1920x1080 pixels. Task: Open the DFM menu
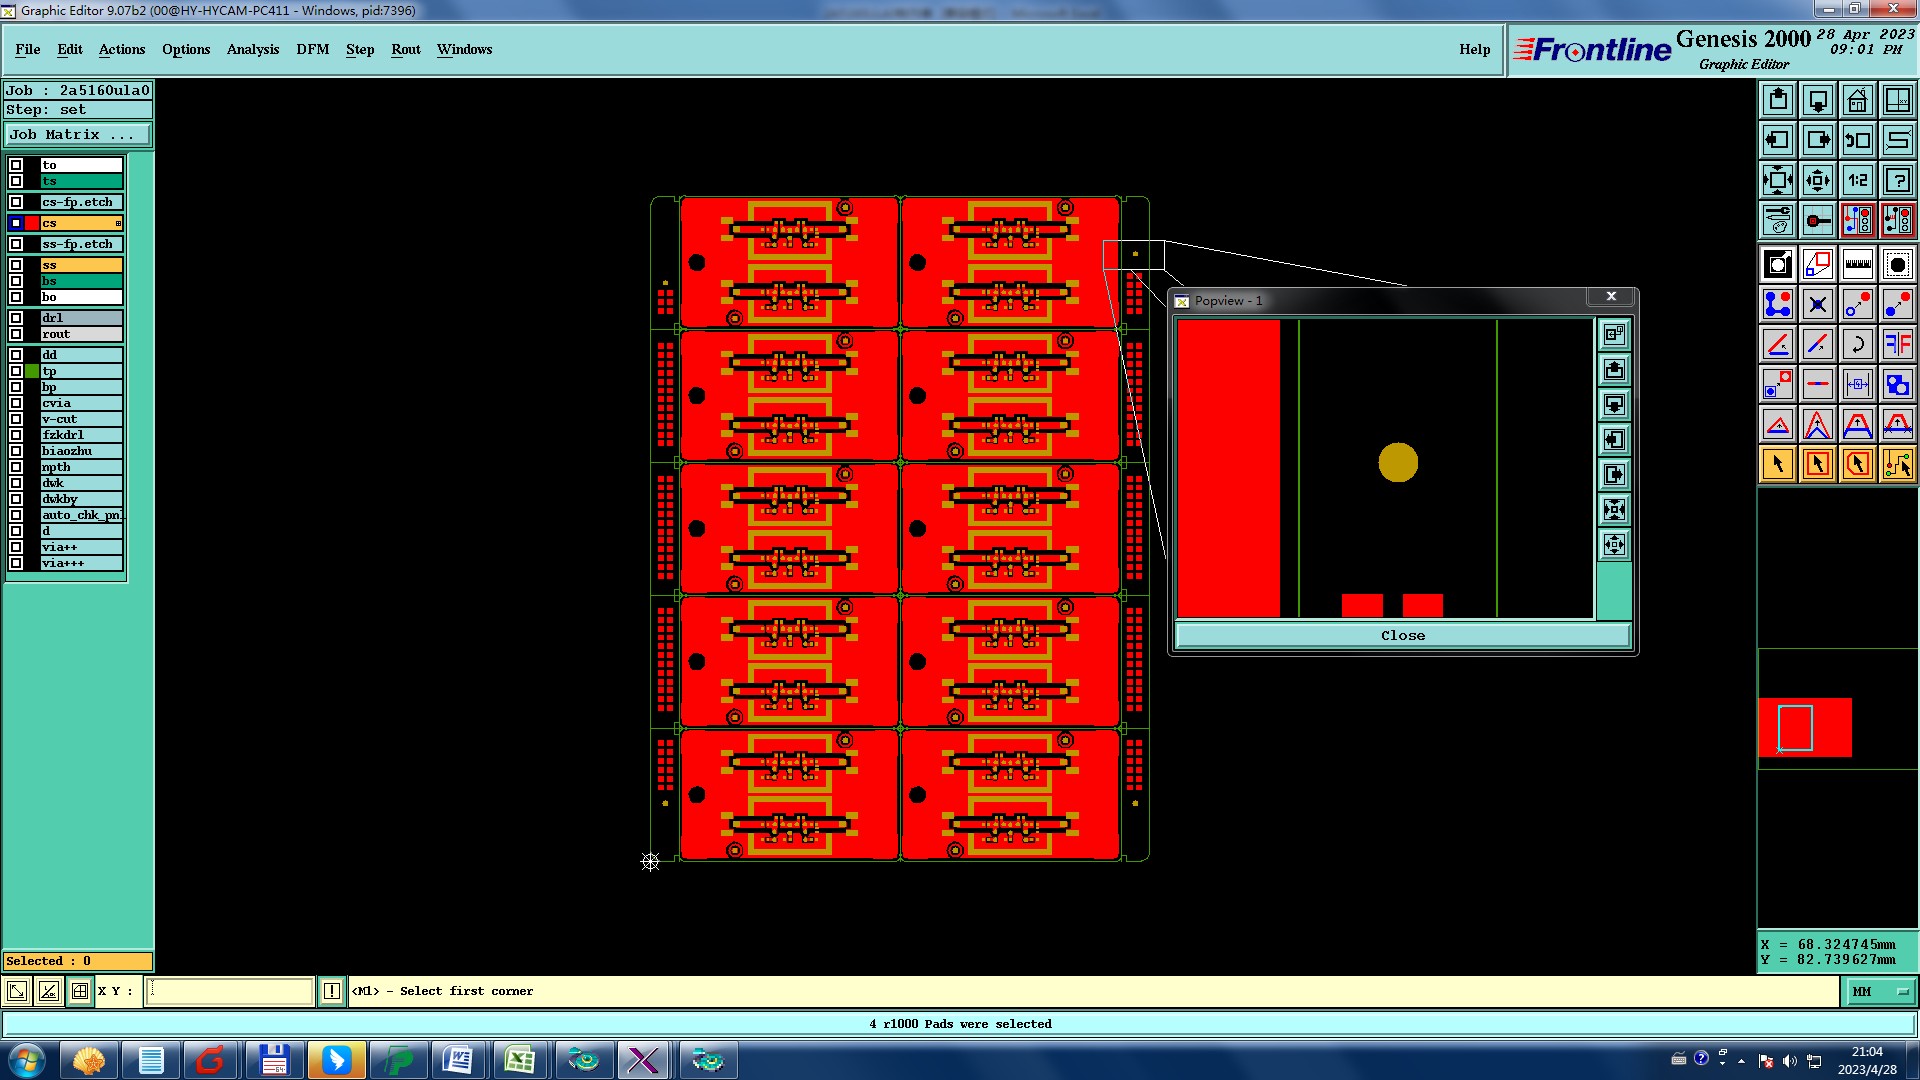(x=312, y=49)
